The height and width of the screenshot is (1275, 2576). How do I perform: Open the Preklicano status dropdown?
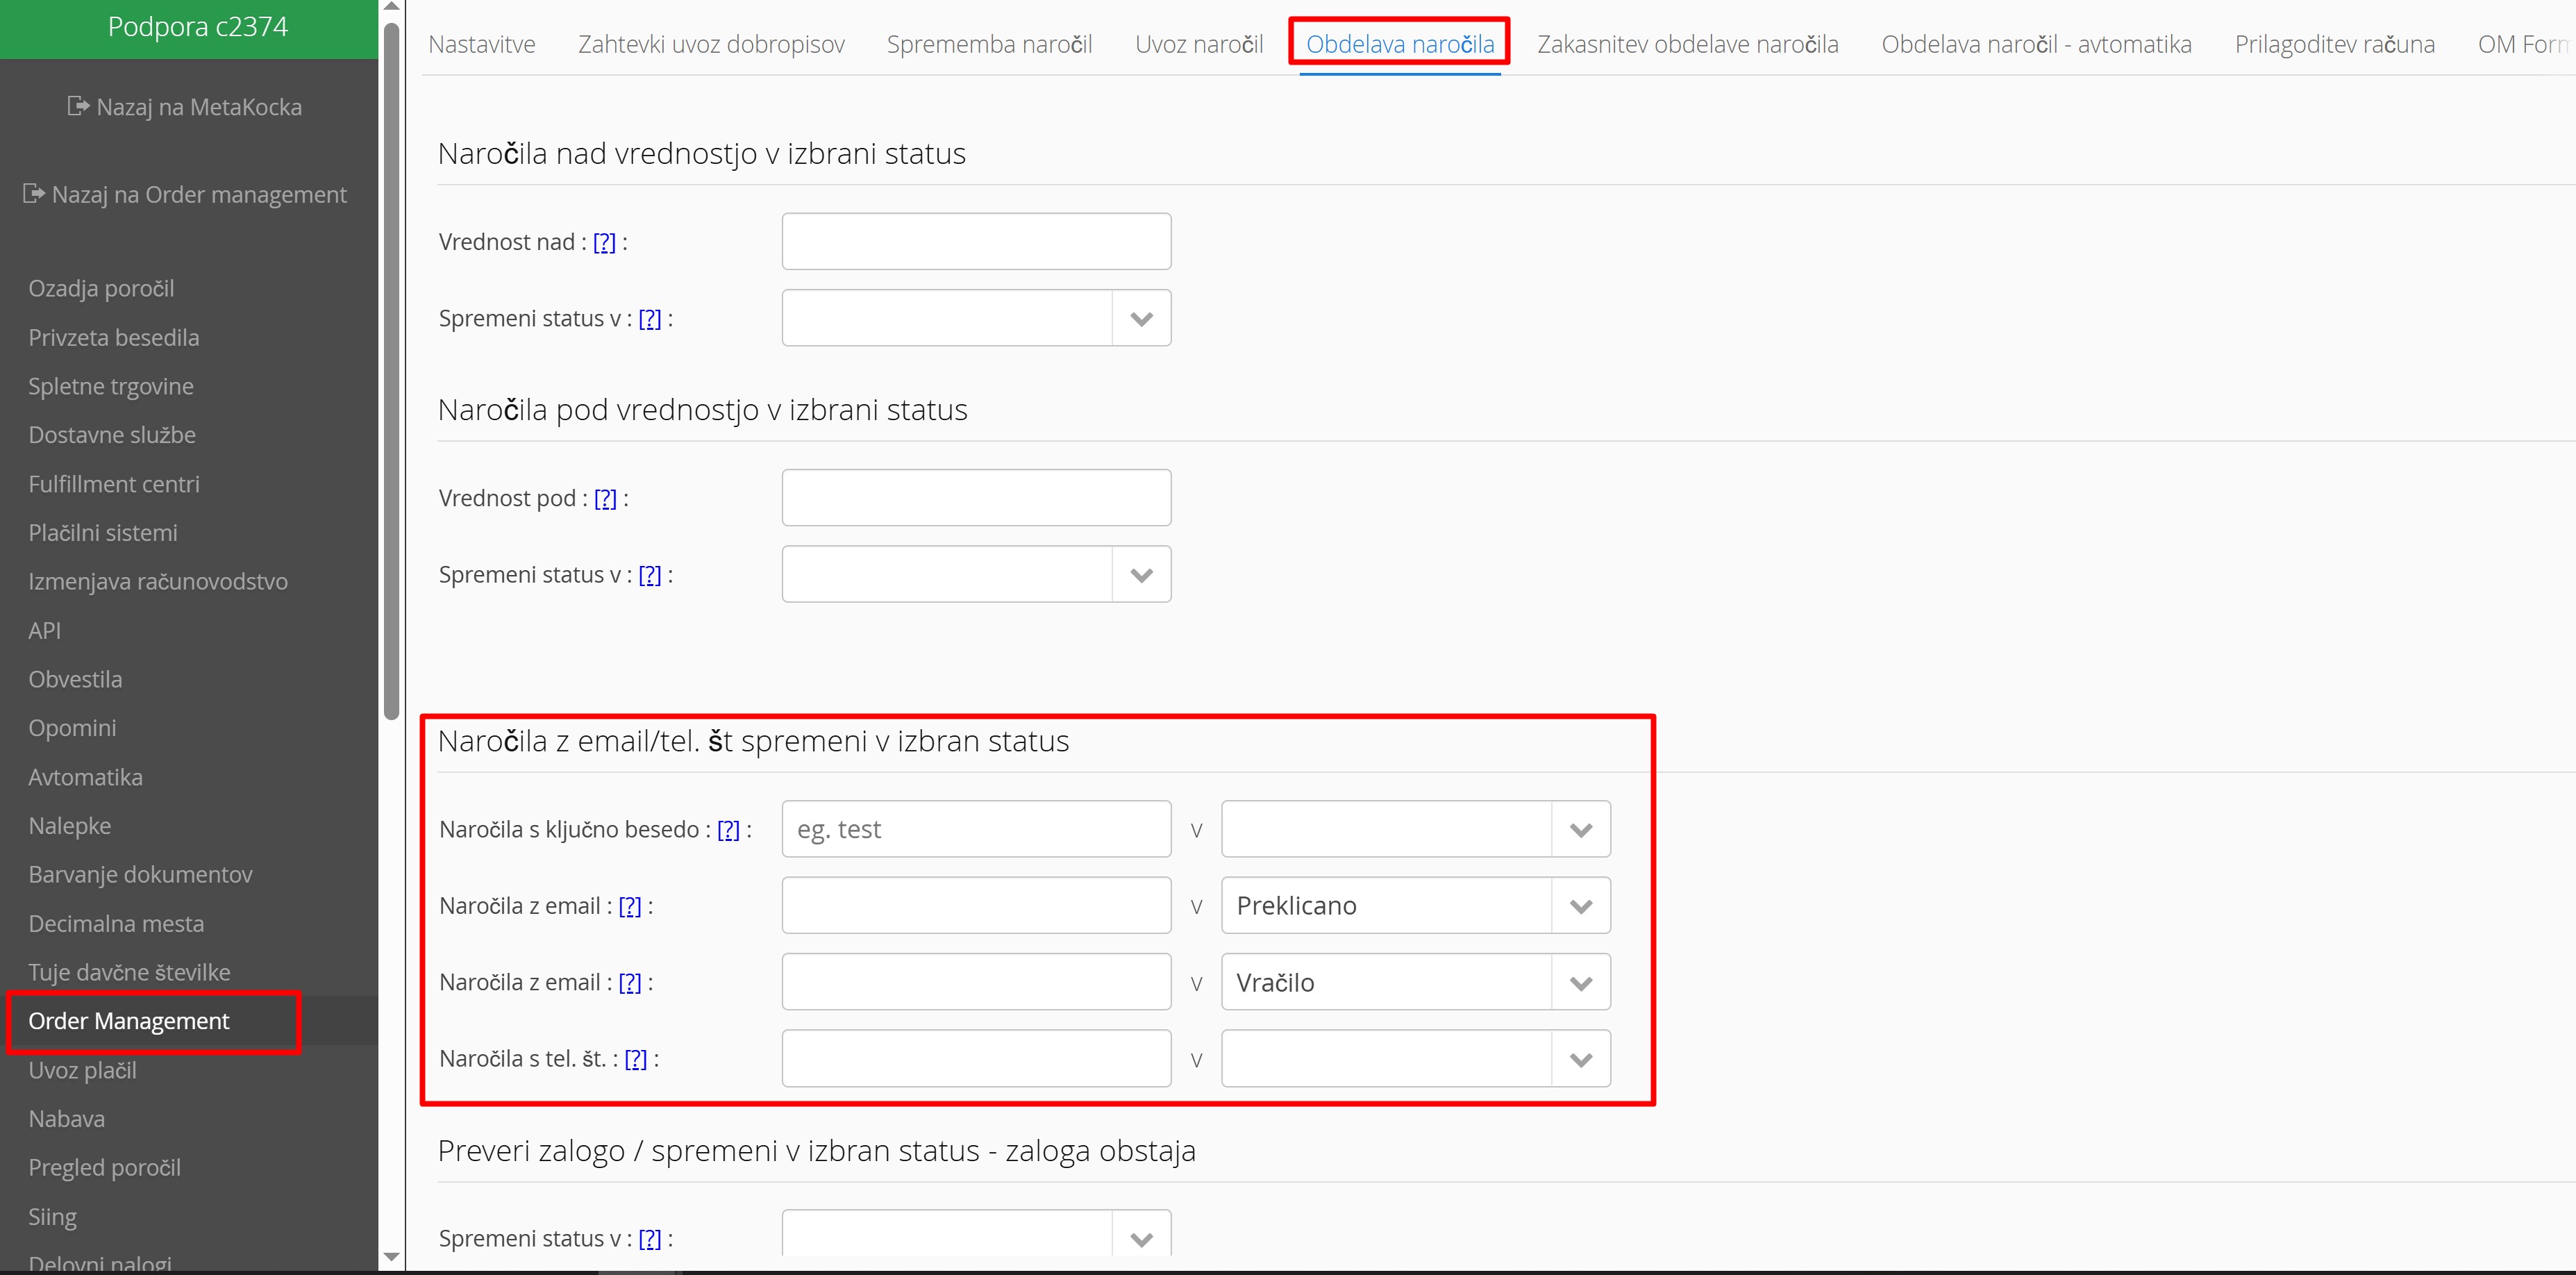pyautogui.click(x=1581, y=906)
